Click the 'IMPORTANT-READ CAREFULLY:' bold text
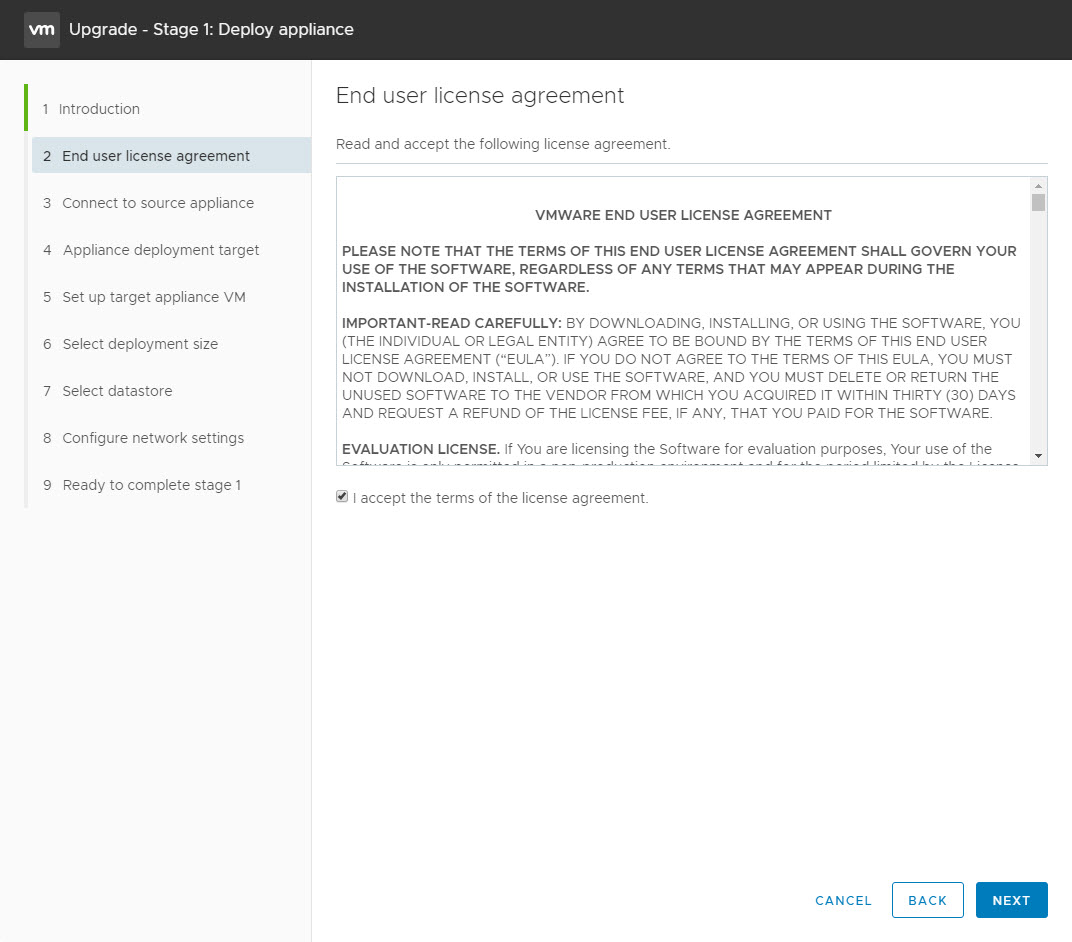Viewport: 1072px width, 942px height. (451, 323)
